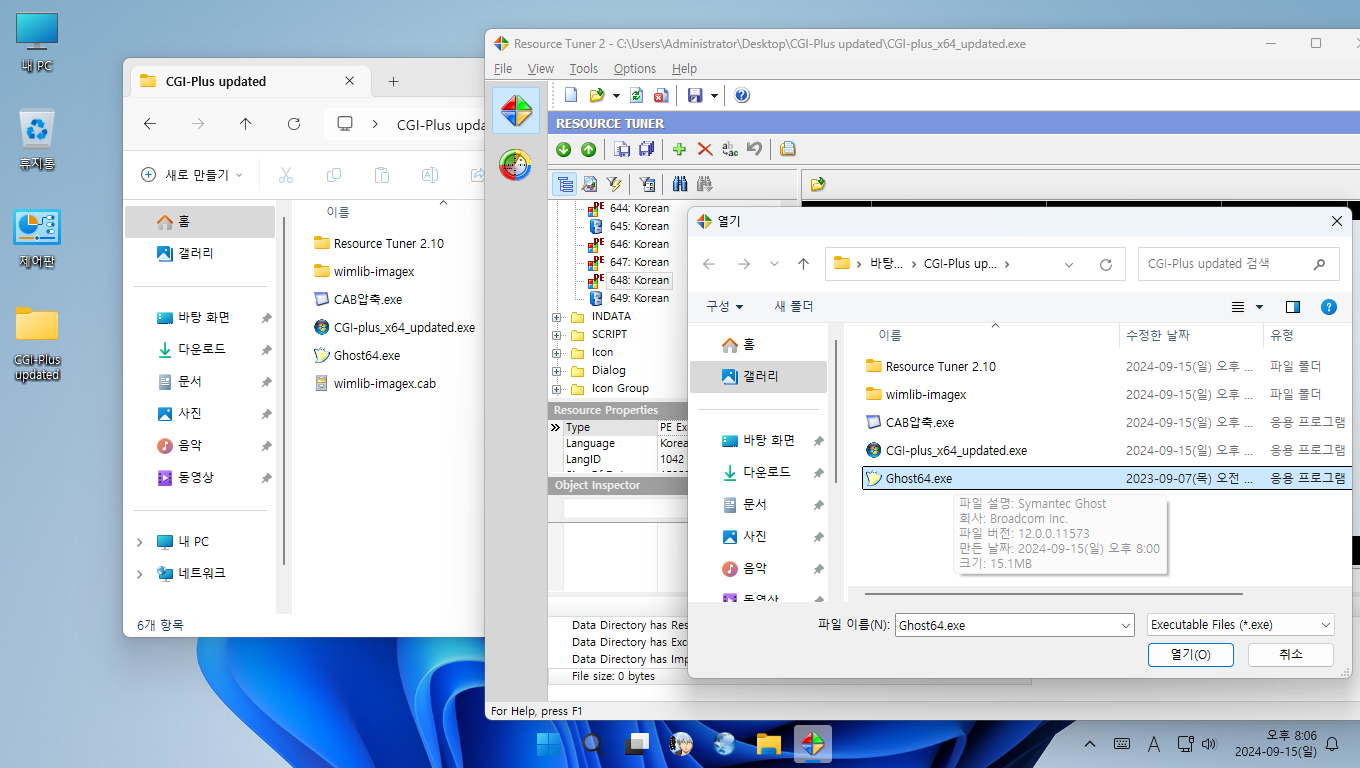Open the View menu in Resource Tuner
Screen dimensions: 1360x768
(x=541, y=68)
